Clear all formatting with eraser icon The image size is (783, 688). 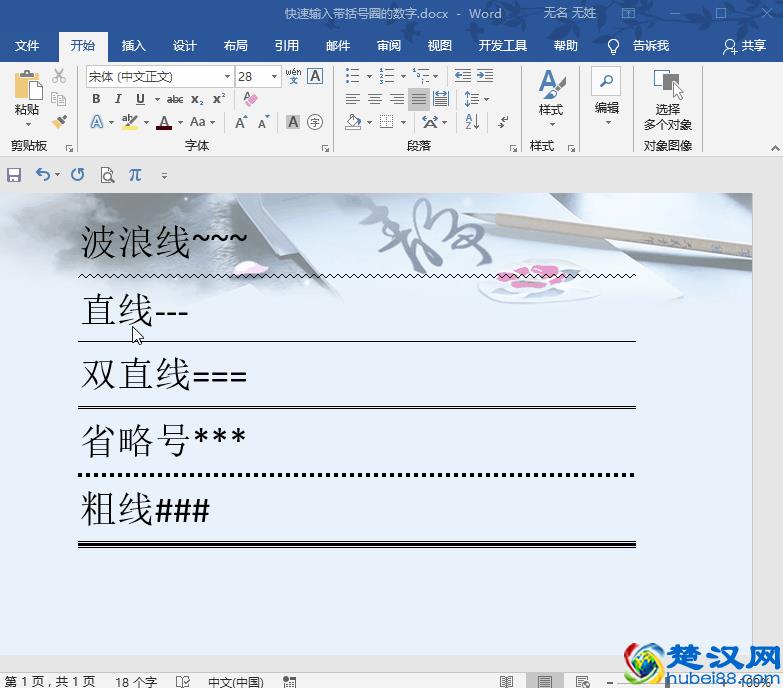coord(250,98)
